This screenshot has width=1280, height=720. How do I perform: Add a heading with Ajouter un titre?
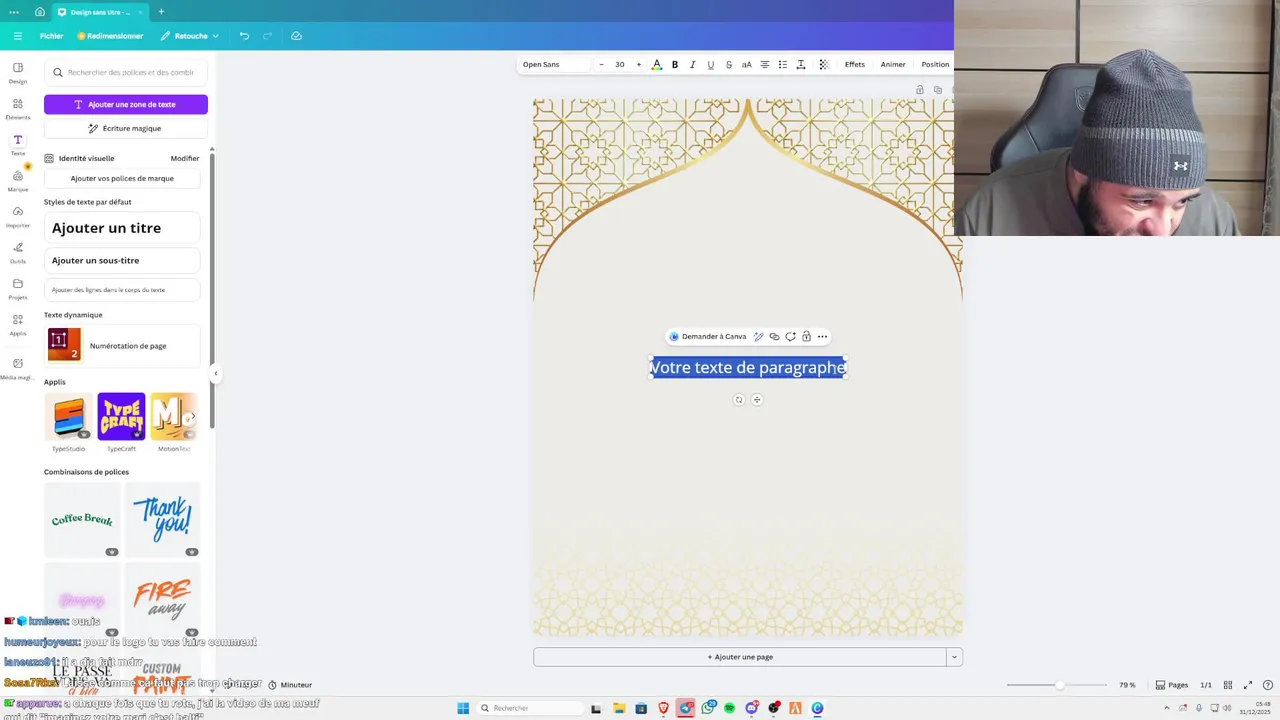122,228
